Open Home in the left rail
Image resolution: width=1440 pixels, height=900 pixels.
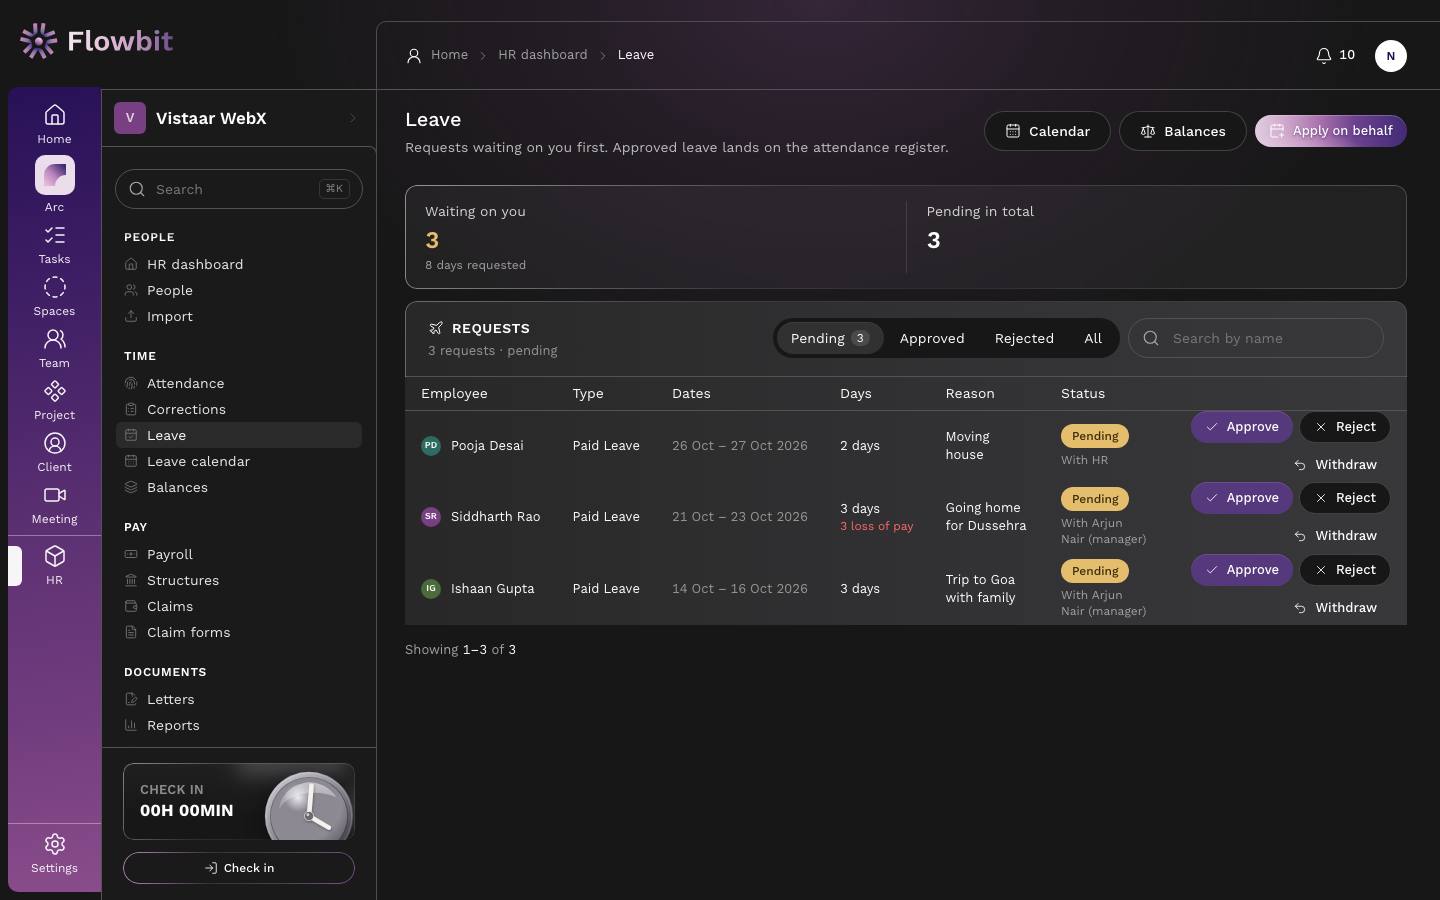[54, 124]
